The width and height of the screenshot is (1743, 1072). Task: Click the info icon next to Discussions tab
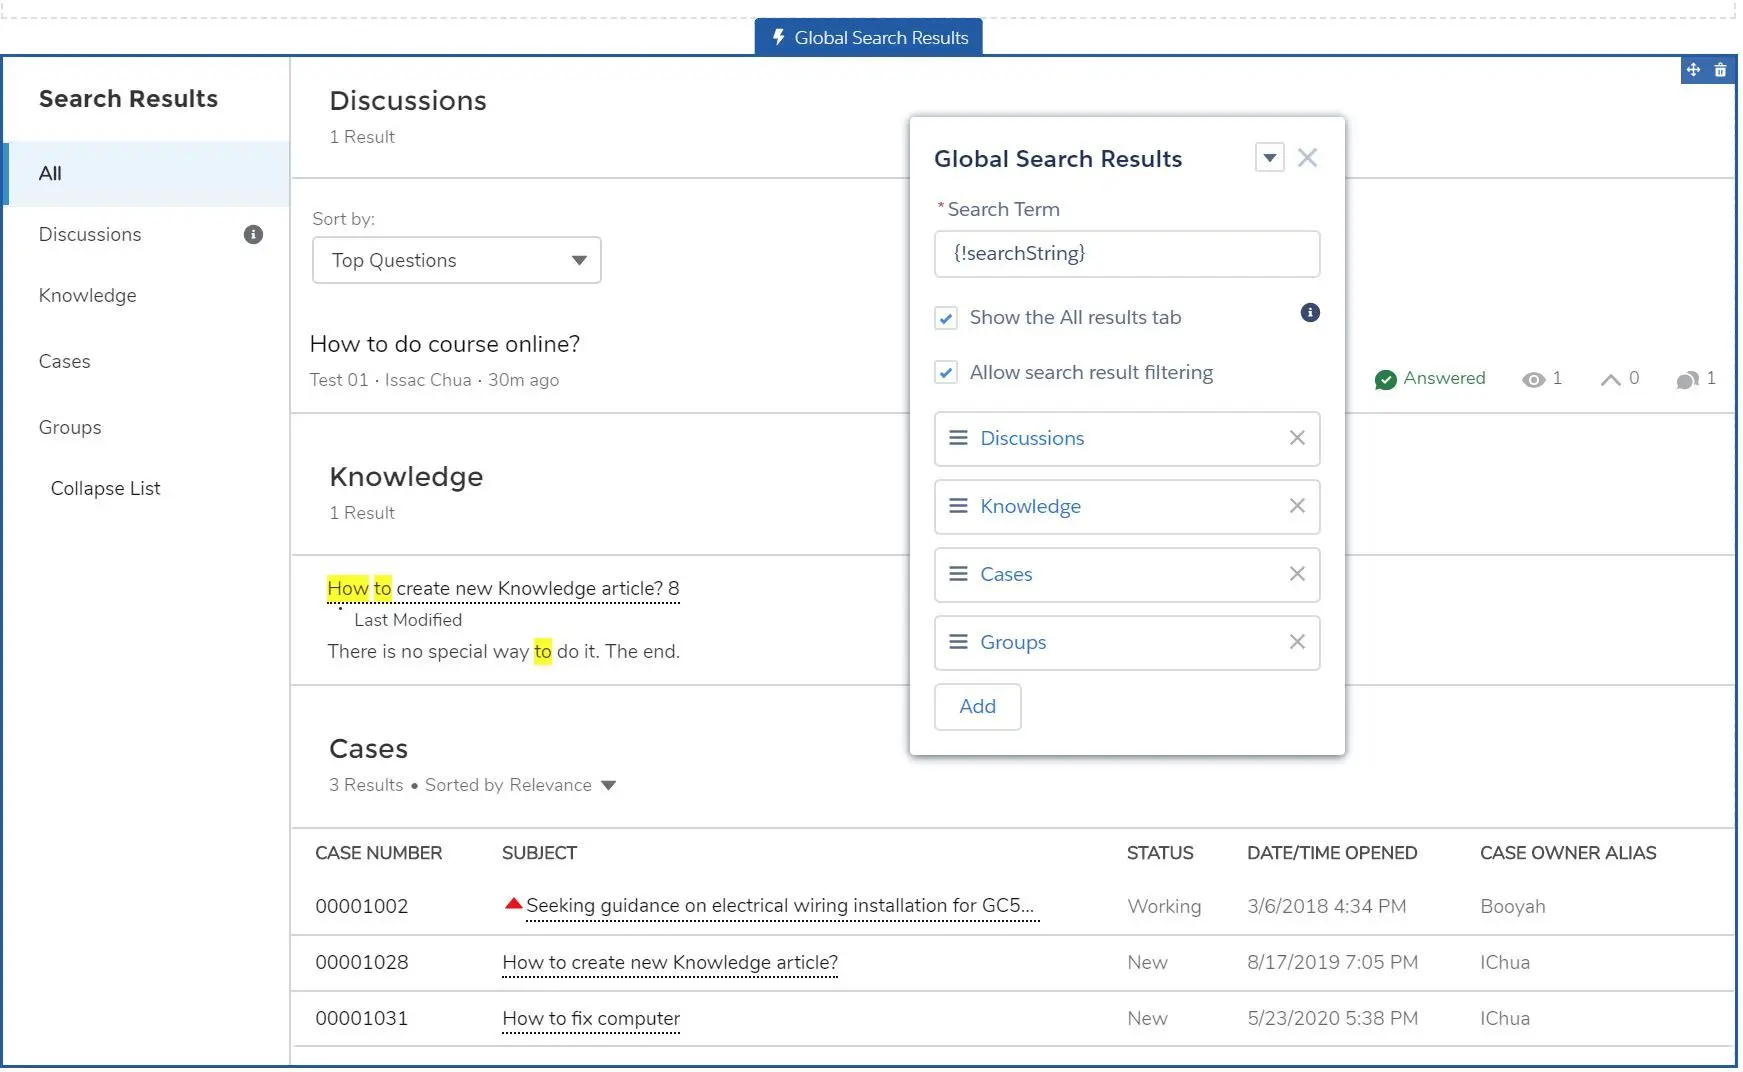coord(253,234)
